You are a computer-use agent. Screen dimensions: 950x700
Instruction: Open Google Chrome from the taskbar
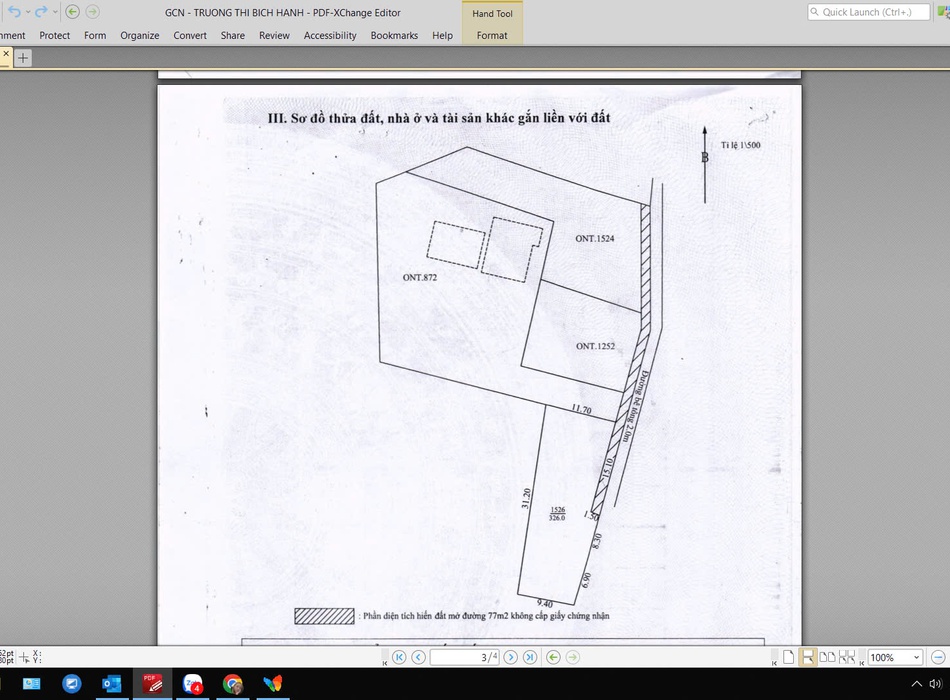(232, 684)
